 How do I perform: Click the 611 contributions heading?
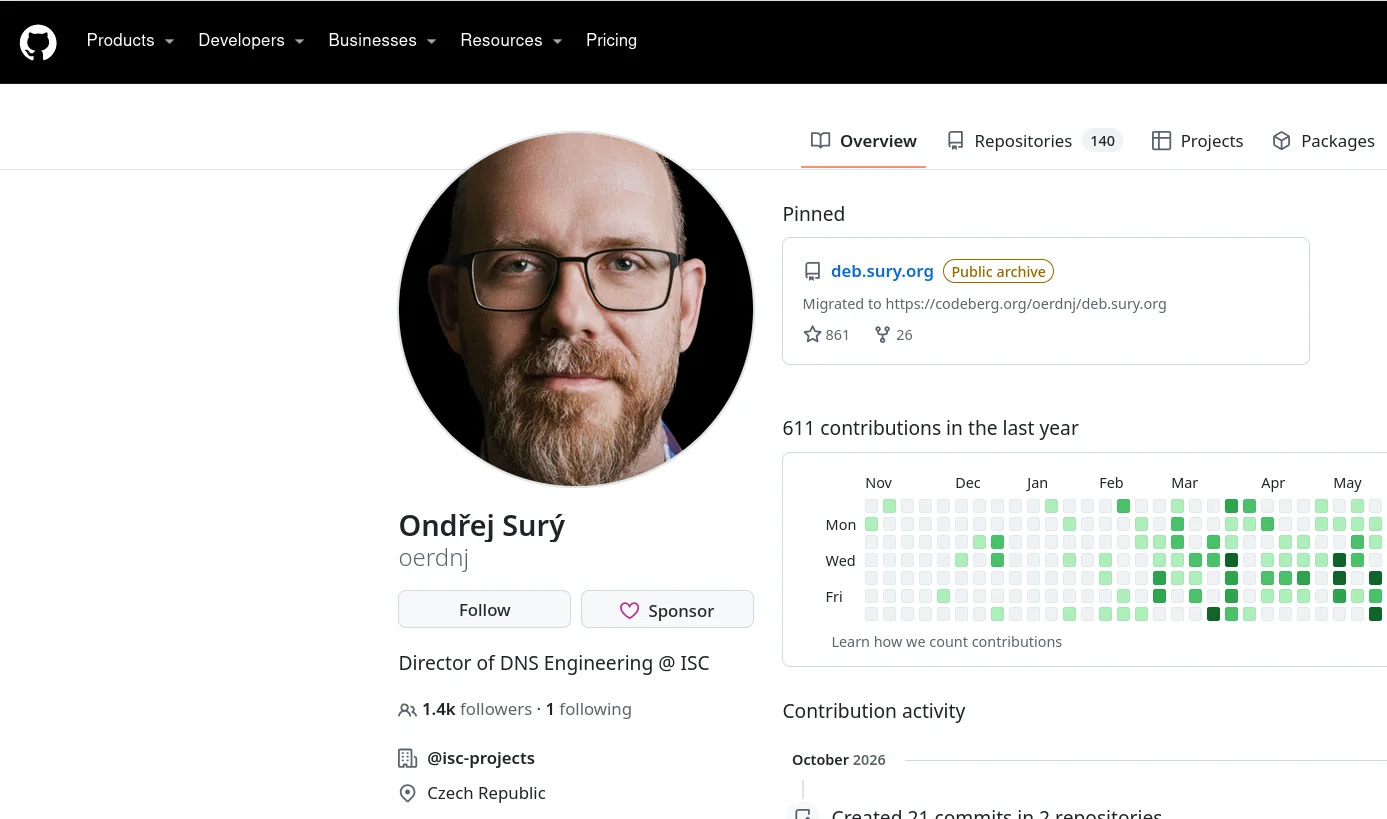[930, 428]
